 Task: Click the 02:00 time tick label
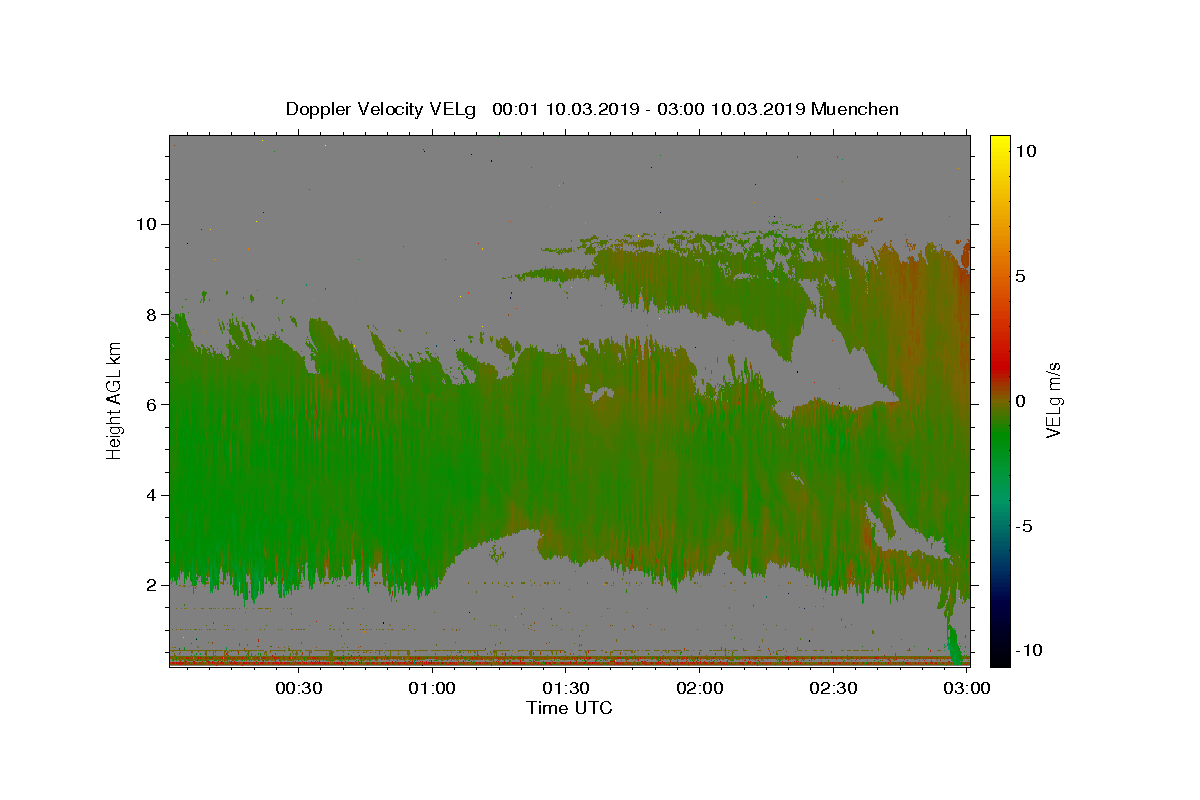(700, 689)
